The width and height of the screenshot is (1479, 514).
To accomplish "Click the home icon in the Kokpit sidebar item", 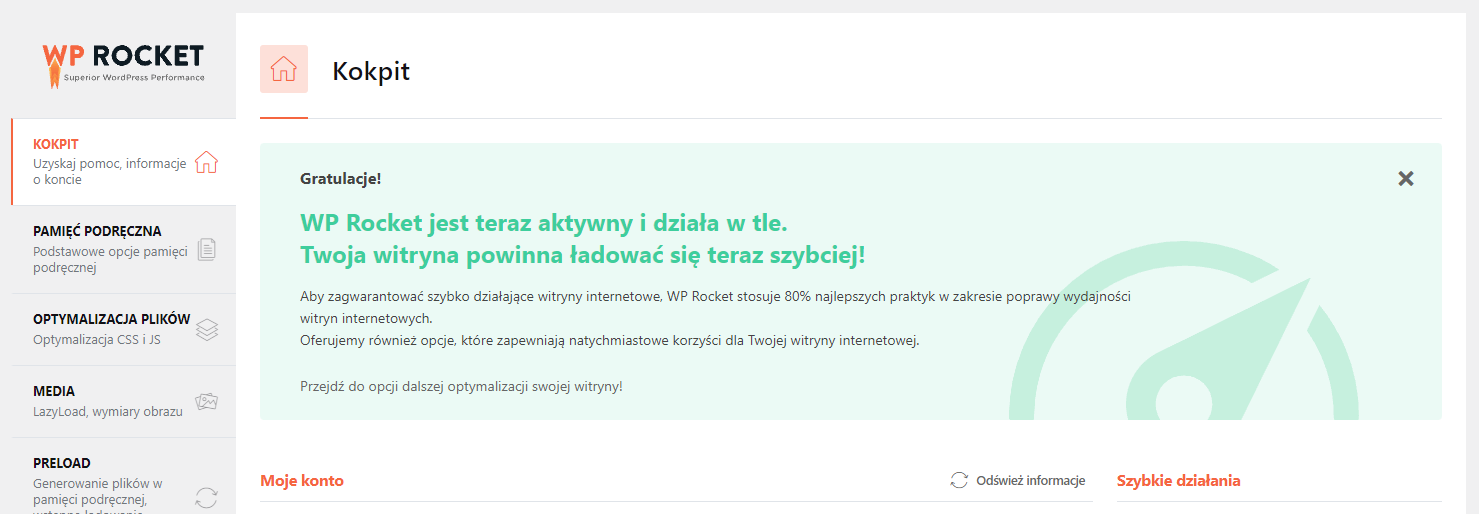I will click(x=206, y=162).
